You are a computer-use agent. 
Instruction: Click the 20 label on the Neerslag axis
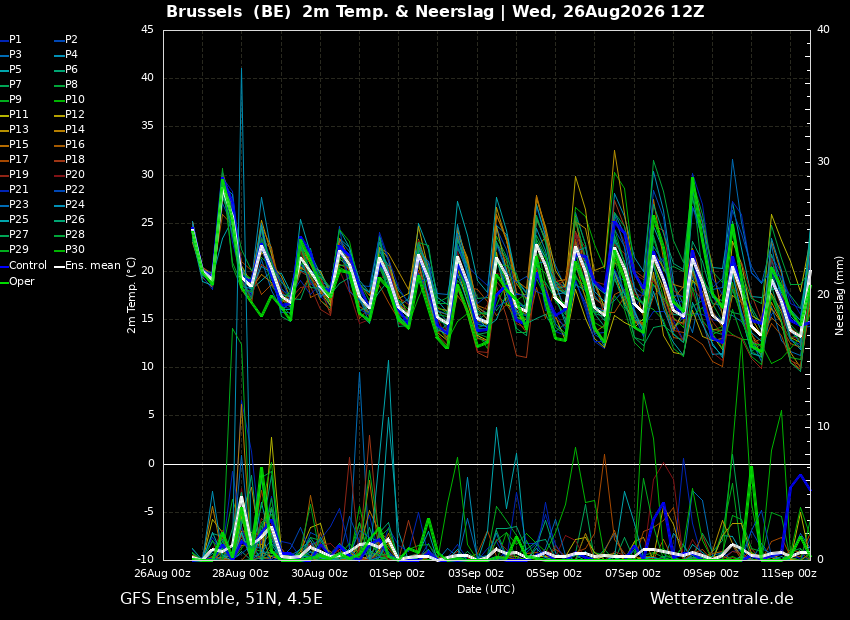click(x=823, y=294)
